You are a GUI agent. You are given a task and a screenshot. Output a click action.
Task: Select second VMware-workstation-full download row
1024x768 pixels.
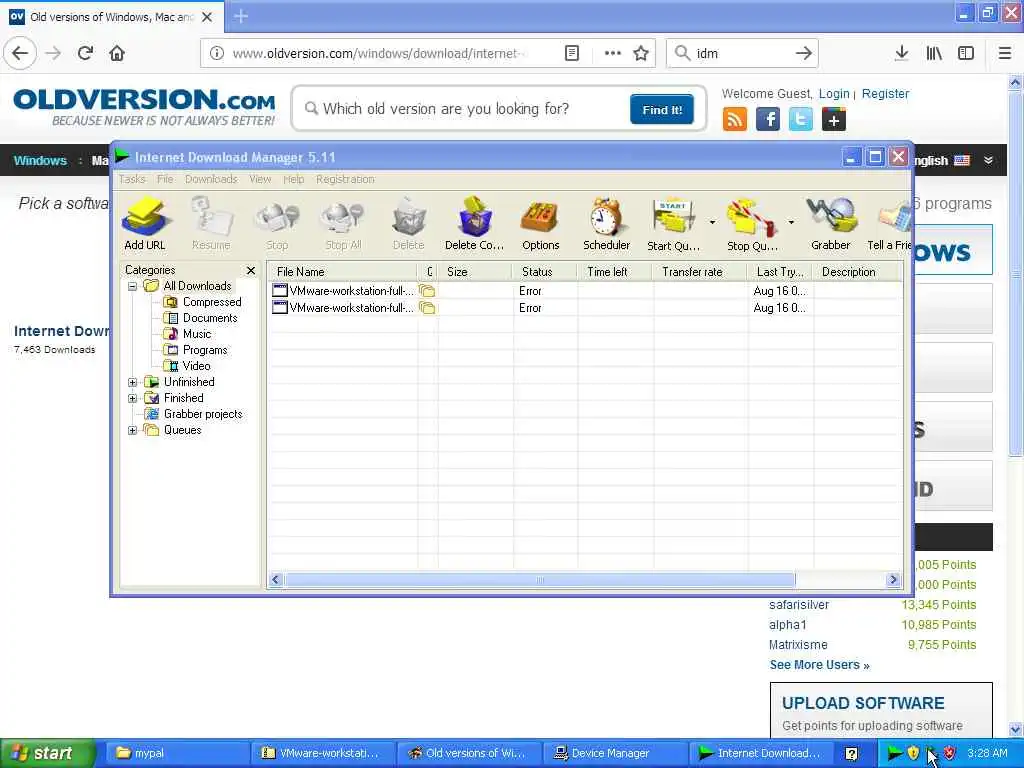pyautogui.click(x=585, y=308)
